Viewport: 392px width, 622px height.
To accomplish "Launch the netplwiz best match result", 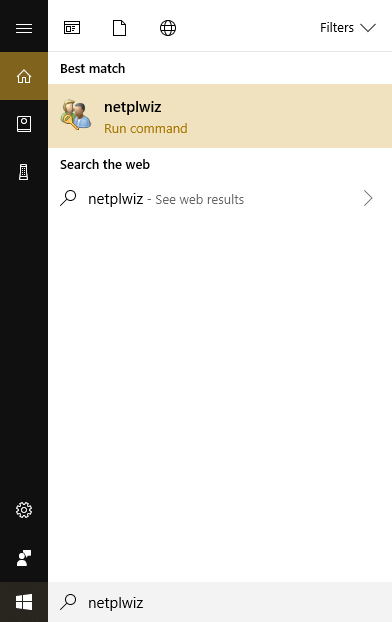I will (x=220, y=116).
